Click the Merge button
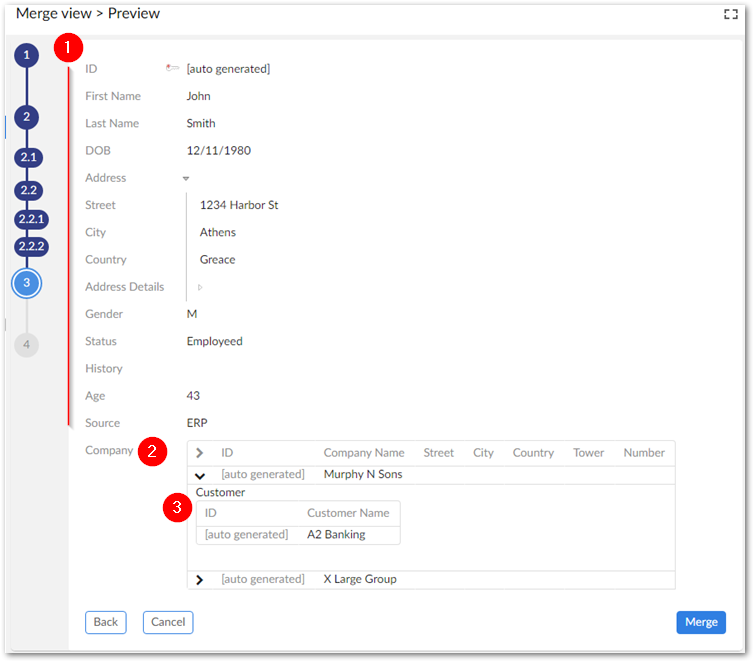Image resolution: width=754 pixels, height=662 pixels. [x=701, y=622]
